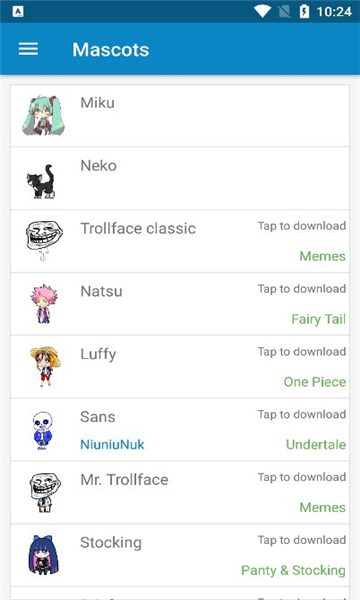Screen dimensions: 360x600
Task: Select the Panty & Stocking category label
Action: coord(293,570)
